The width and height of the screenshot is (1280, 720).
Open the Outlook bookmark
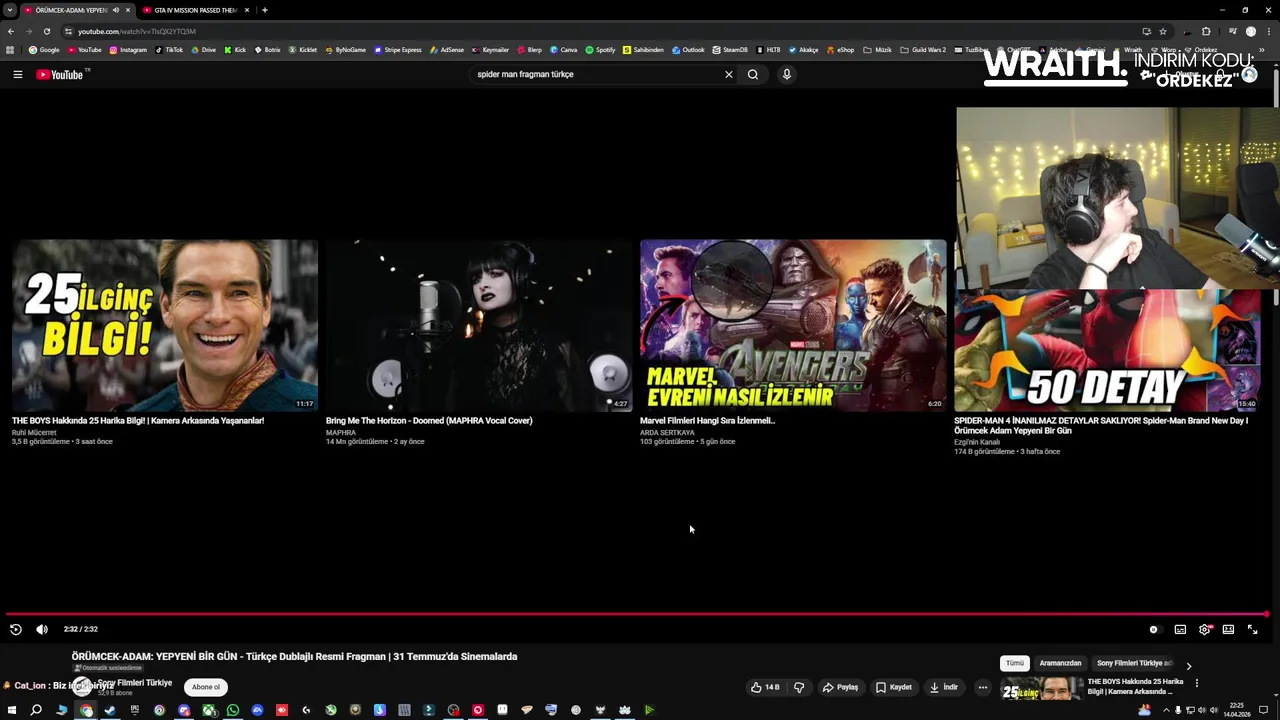coord(688,50)
